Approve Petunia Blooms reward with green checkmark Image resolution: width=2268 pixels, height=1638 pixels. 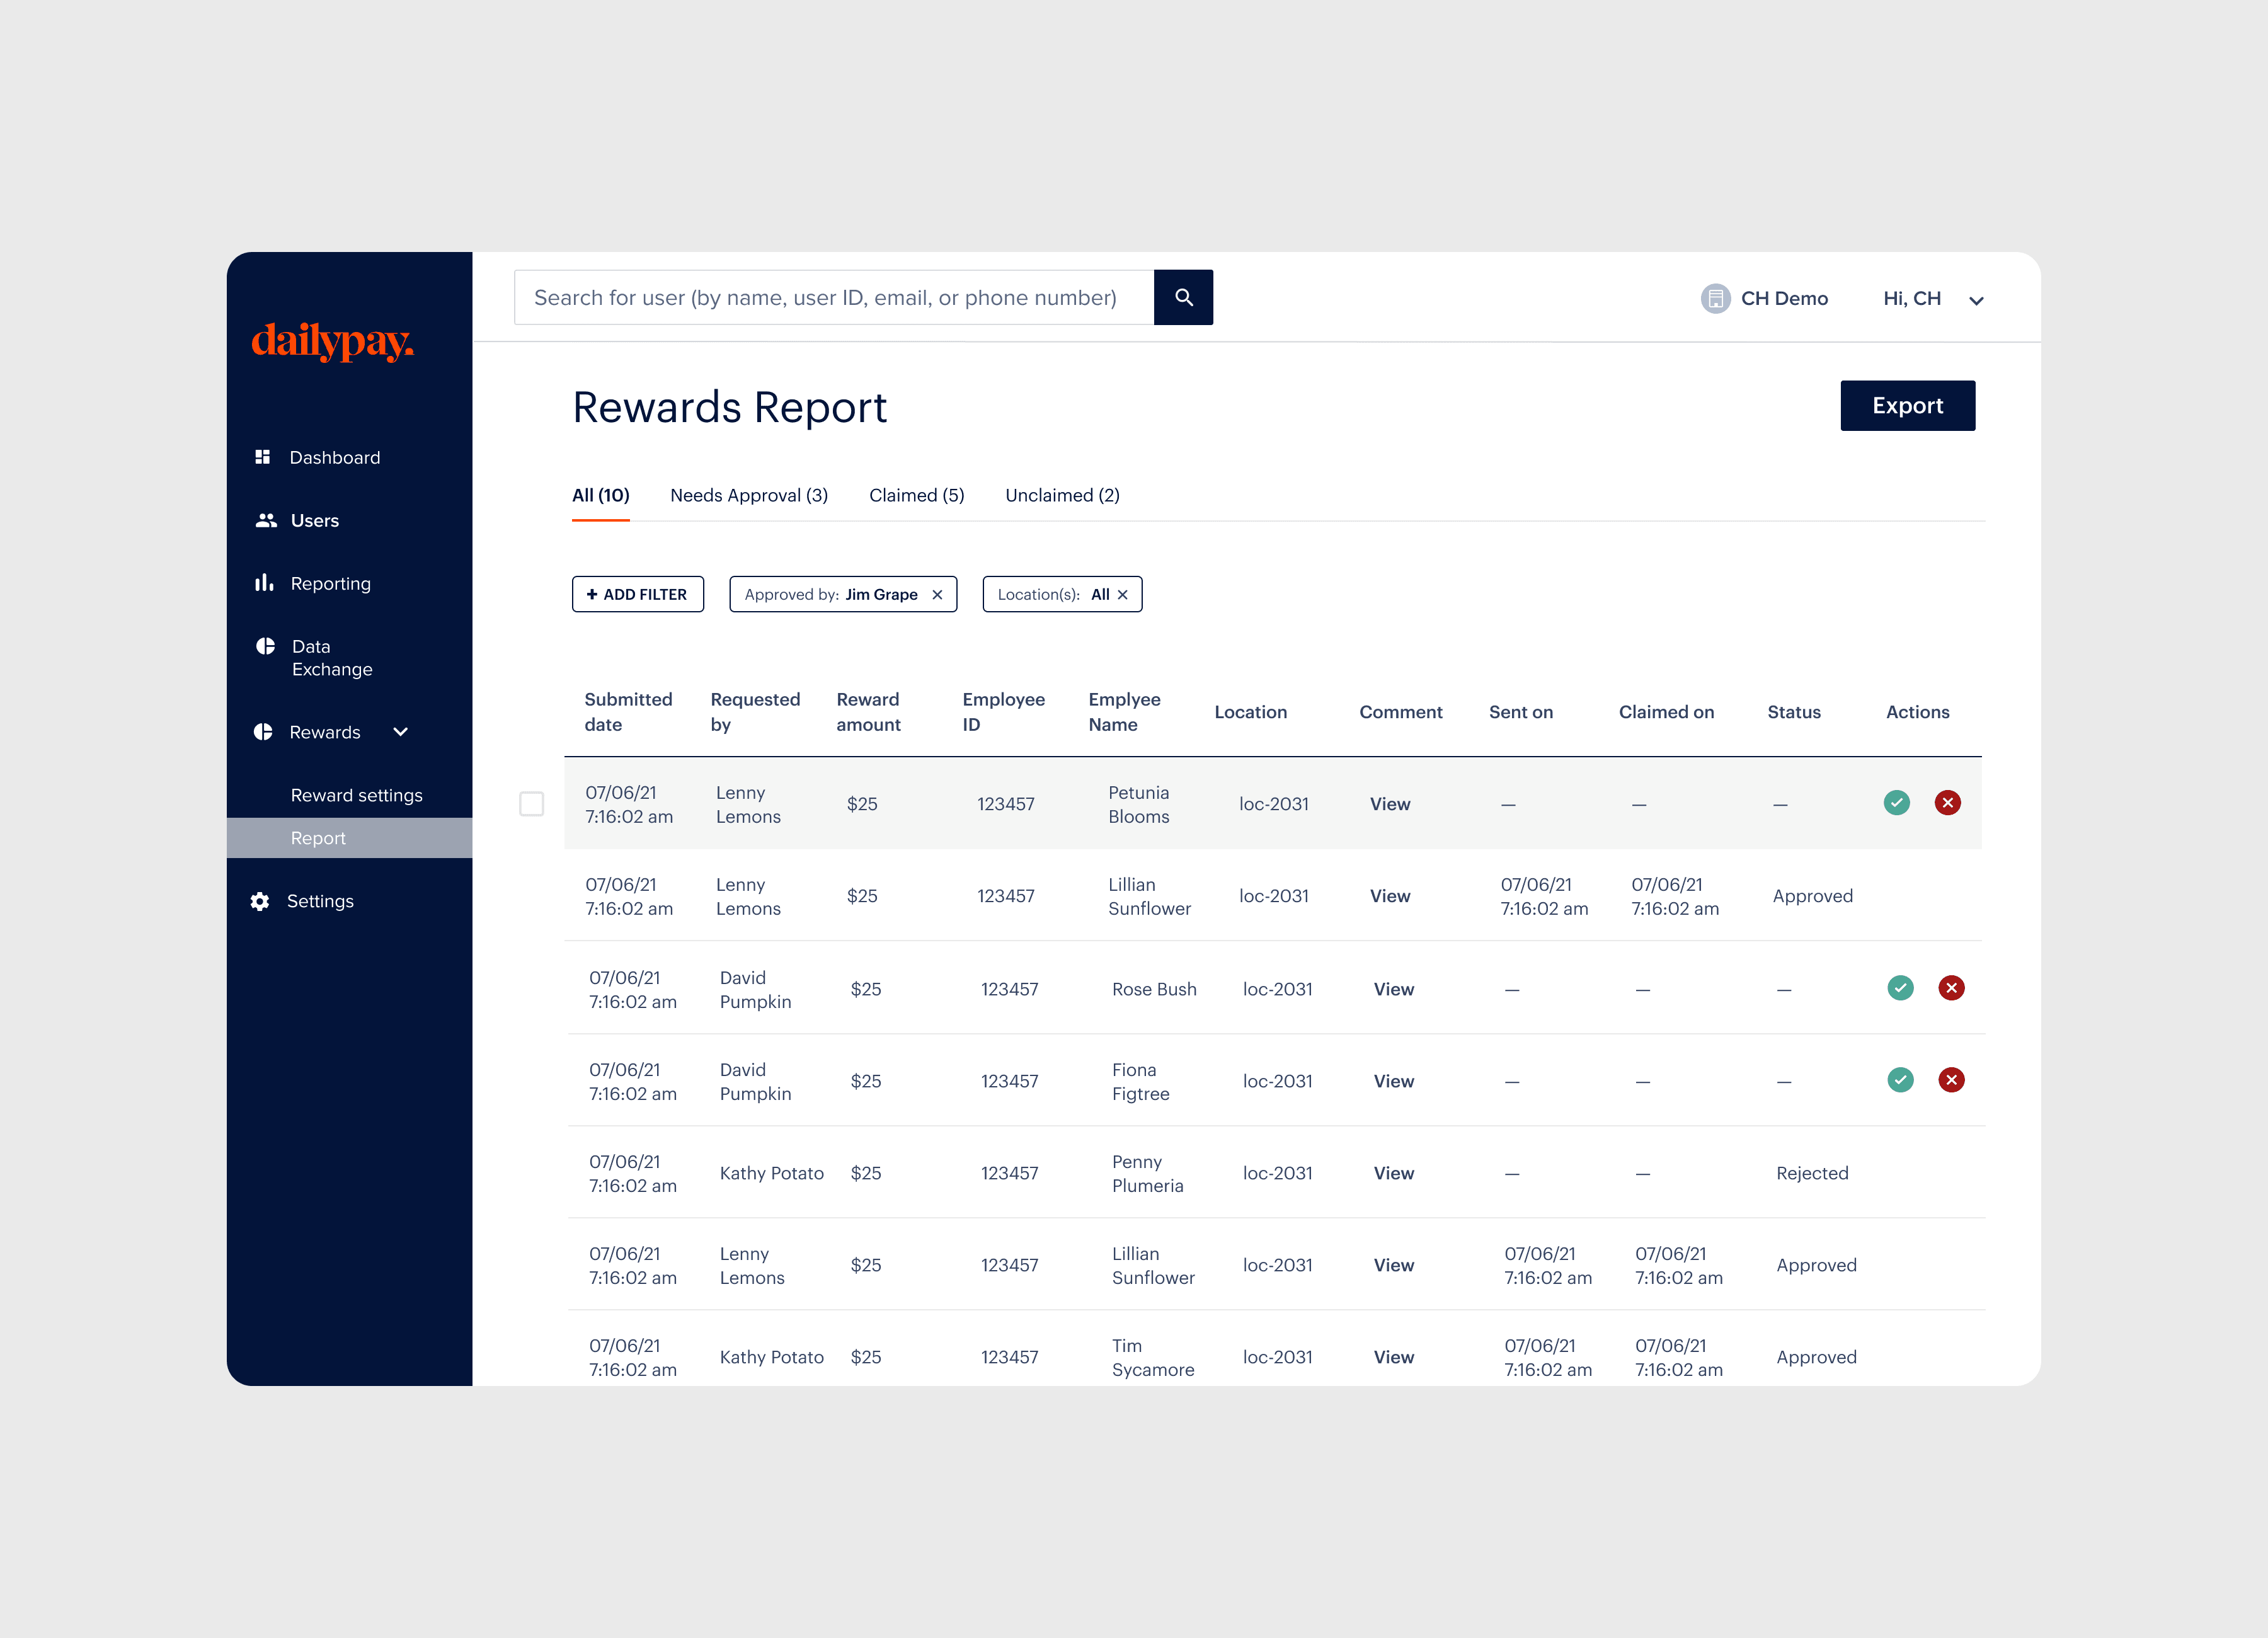(1896, 803)
